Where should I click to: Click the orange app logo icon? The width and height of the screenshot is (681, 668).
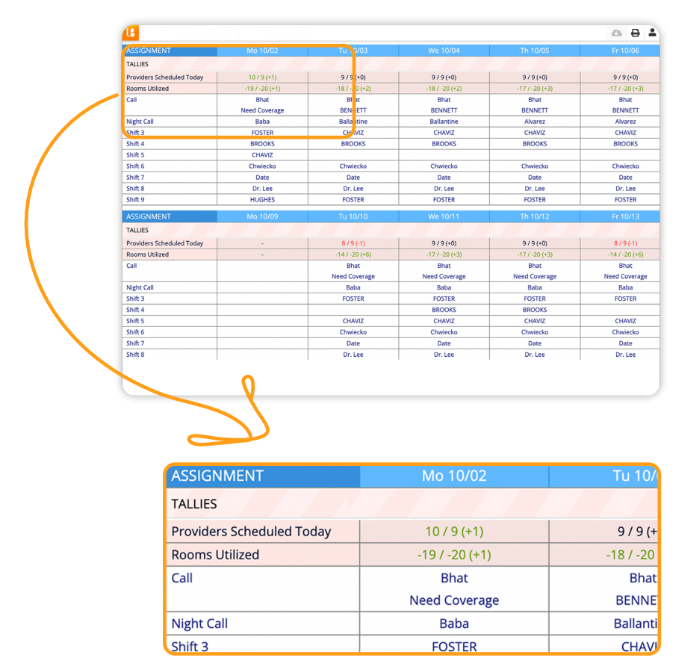click(131, 33)
